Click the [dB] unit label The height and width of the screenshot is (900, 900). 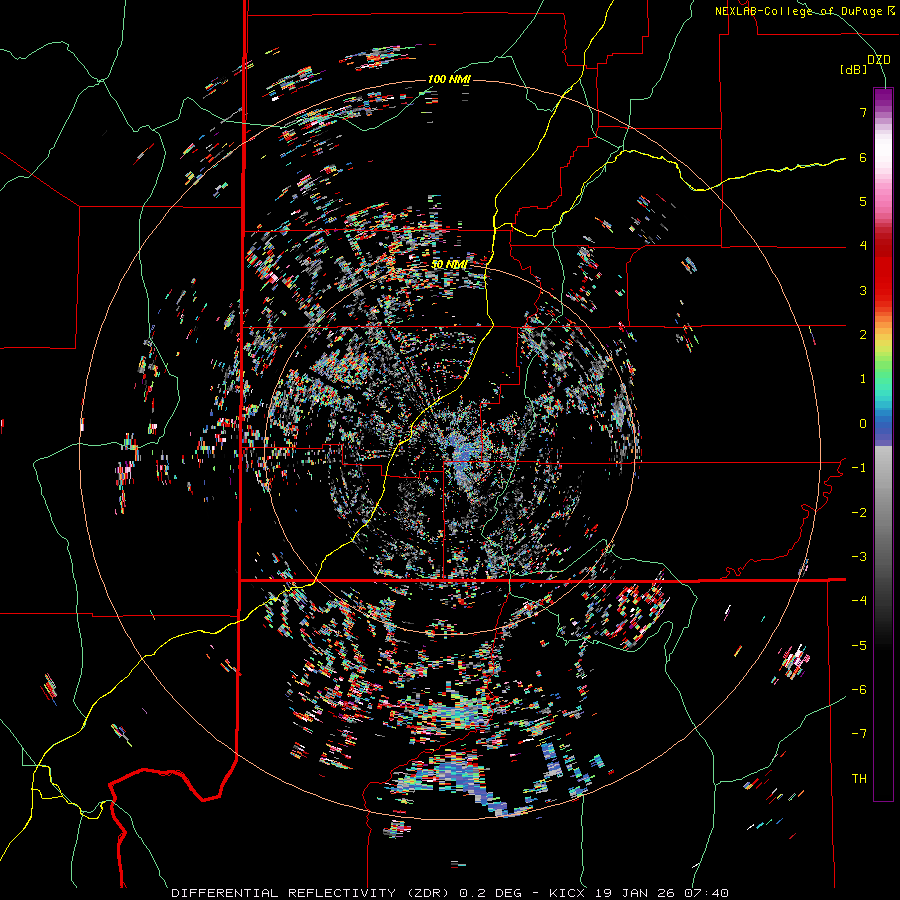pyautogui.click(x=854, y=70)
